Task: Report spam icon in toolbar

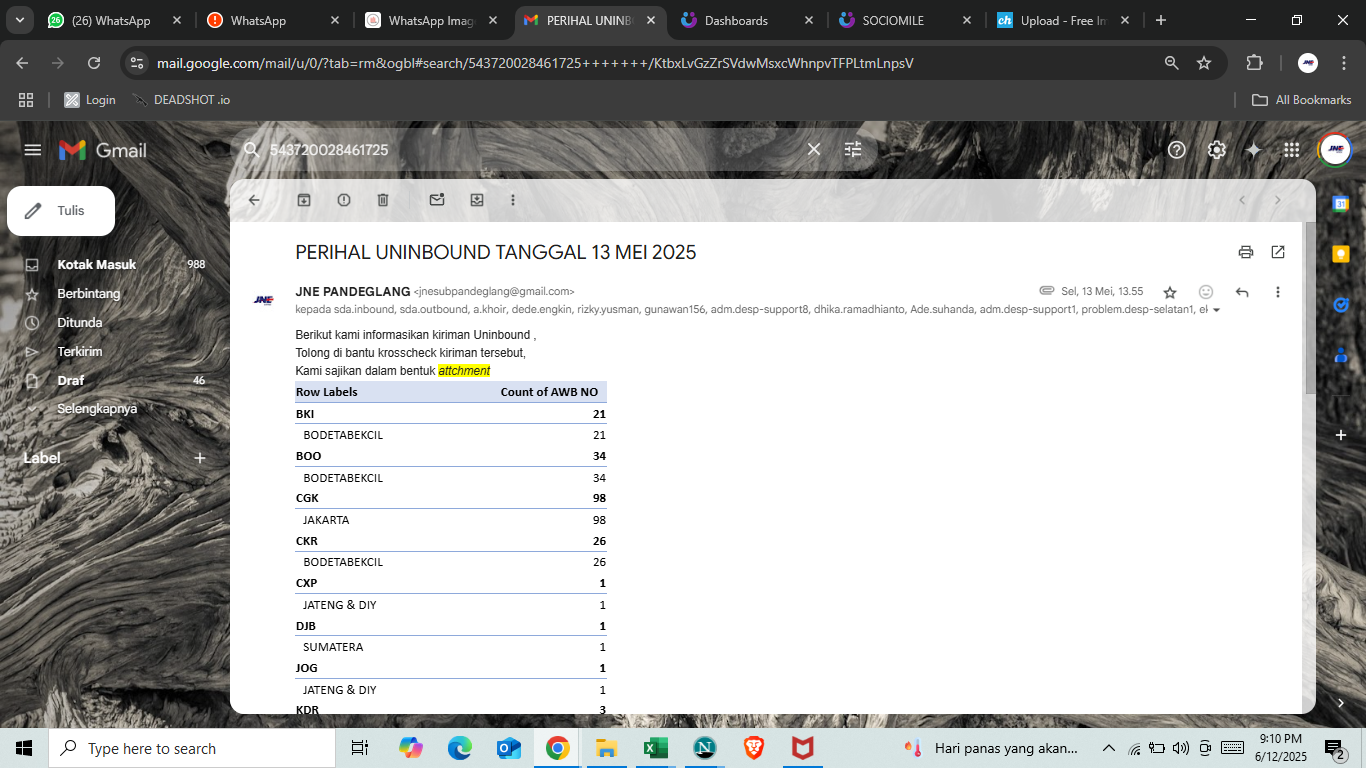Action: coord(344,200)
